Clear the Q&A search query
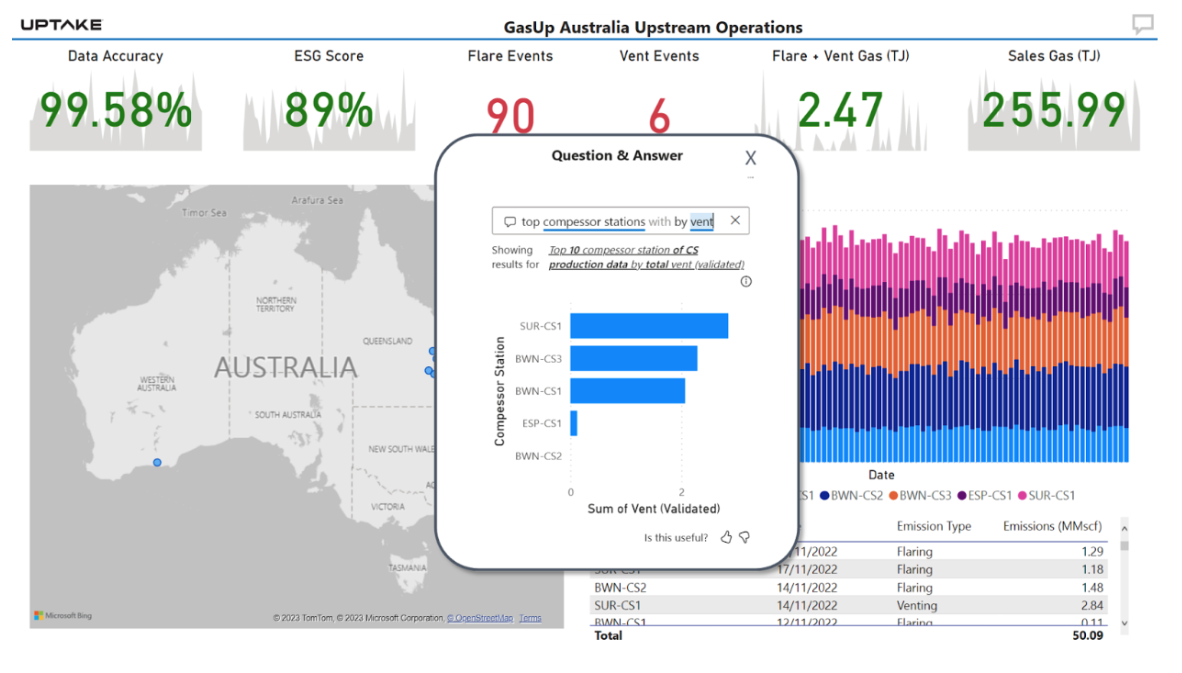Screen dimensions: 1182x673 [735, 220]
